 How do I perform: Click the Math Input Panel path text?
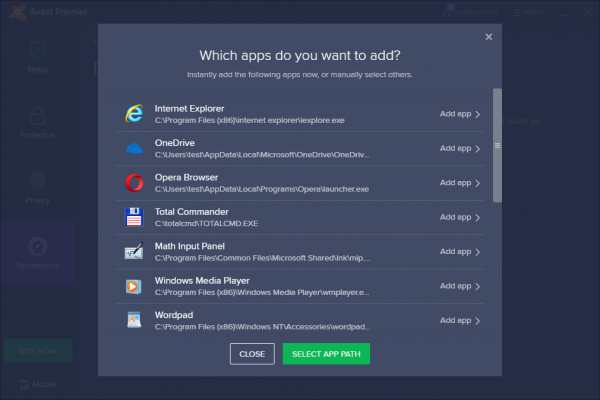point(262,258)
